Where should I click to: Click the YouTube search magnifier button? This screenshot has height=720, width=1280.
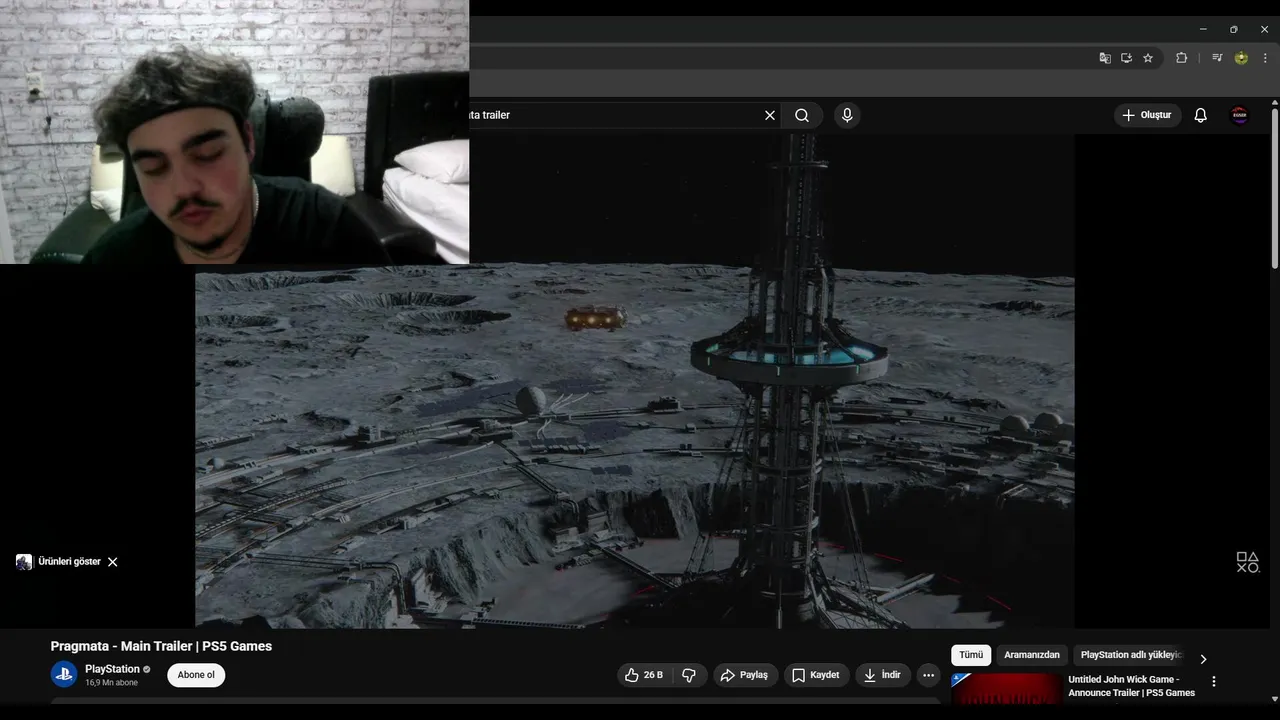point(802,115)
